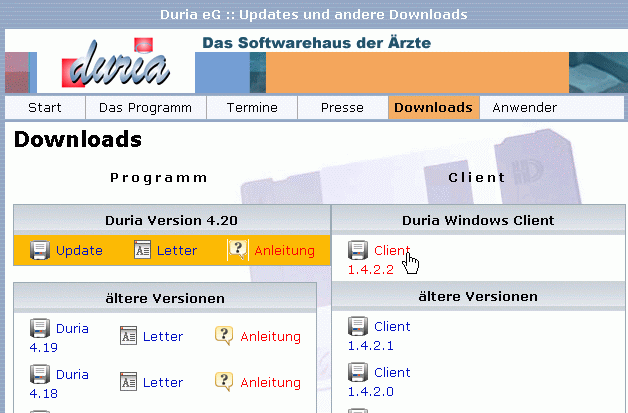The height and width of the screenshot is (413, 628).
Task: Click the download icon beside Duria 4.19
Action: [x=40, y=328]
